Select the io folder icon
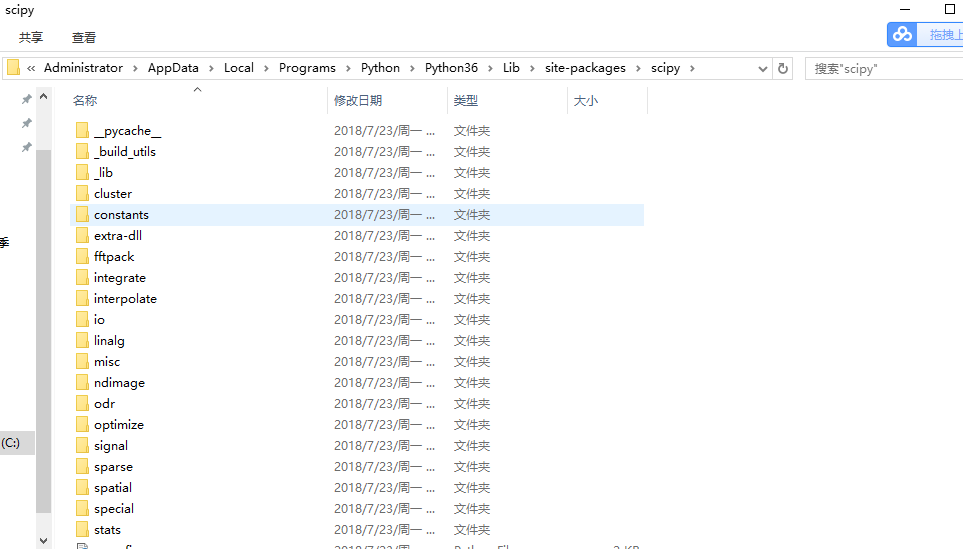 click(82, 319)
